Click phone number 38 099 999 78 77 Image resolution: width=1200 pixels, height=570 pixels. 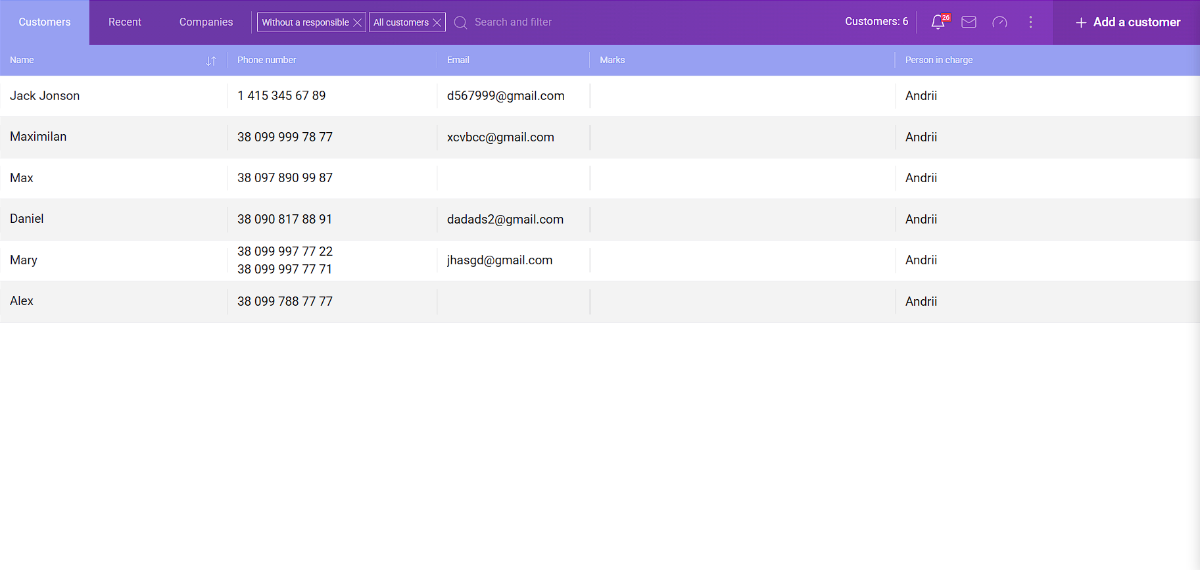click(285, 137)
